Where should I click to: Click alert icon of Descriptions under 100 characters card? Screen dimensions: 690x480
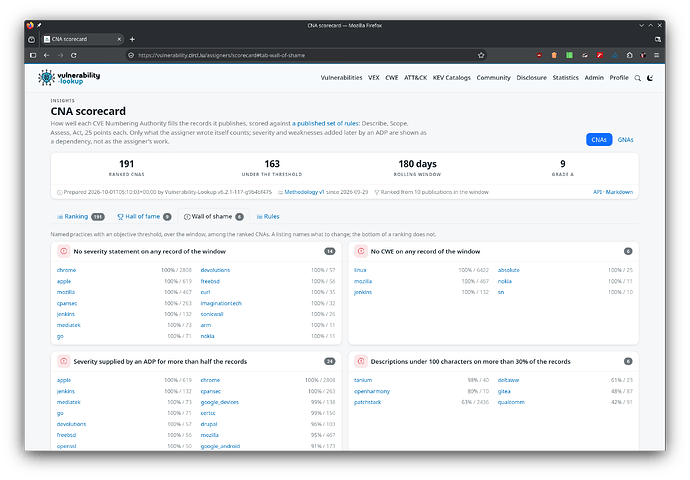click(361, 361)
